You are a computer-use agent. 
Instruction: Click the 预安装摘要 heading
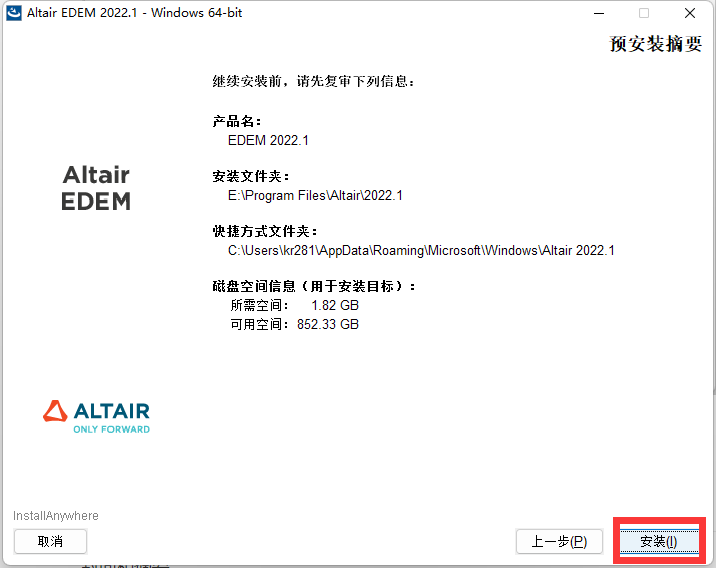point(656,44)
